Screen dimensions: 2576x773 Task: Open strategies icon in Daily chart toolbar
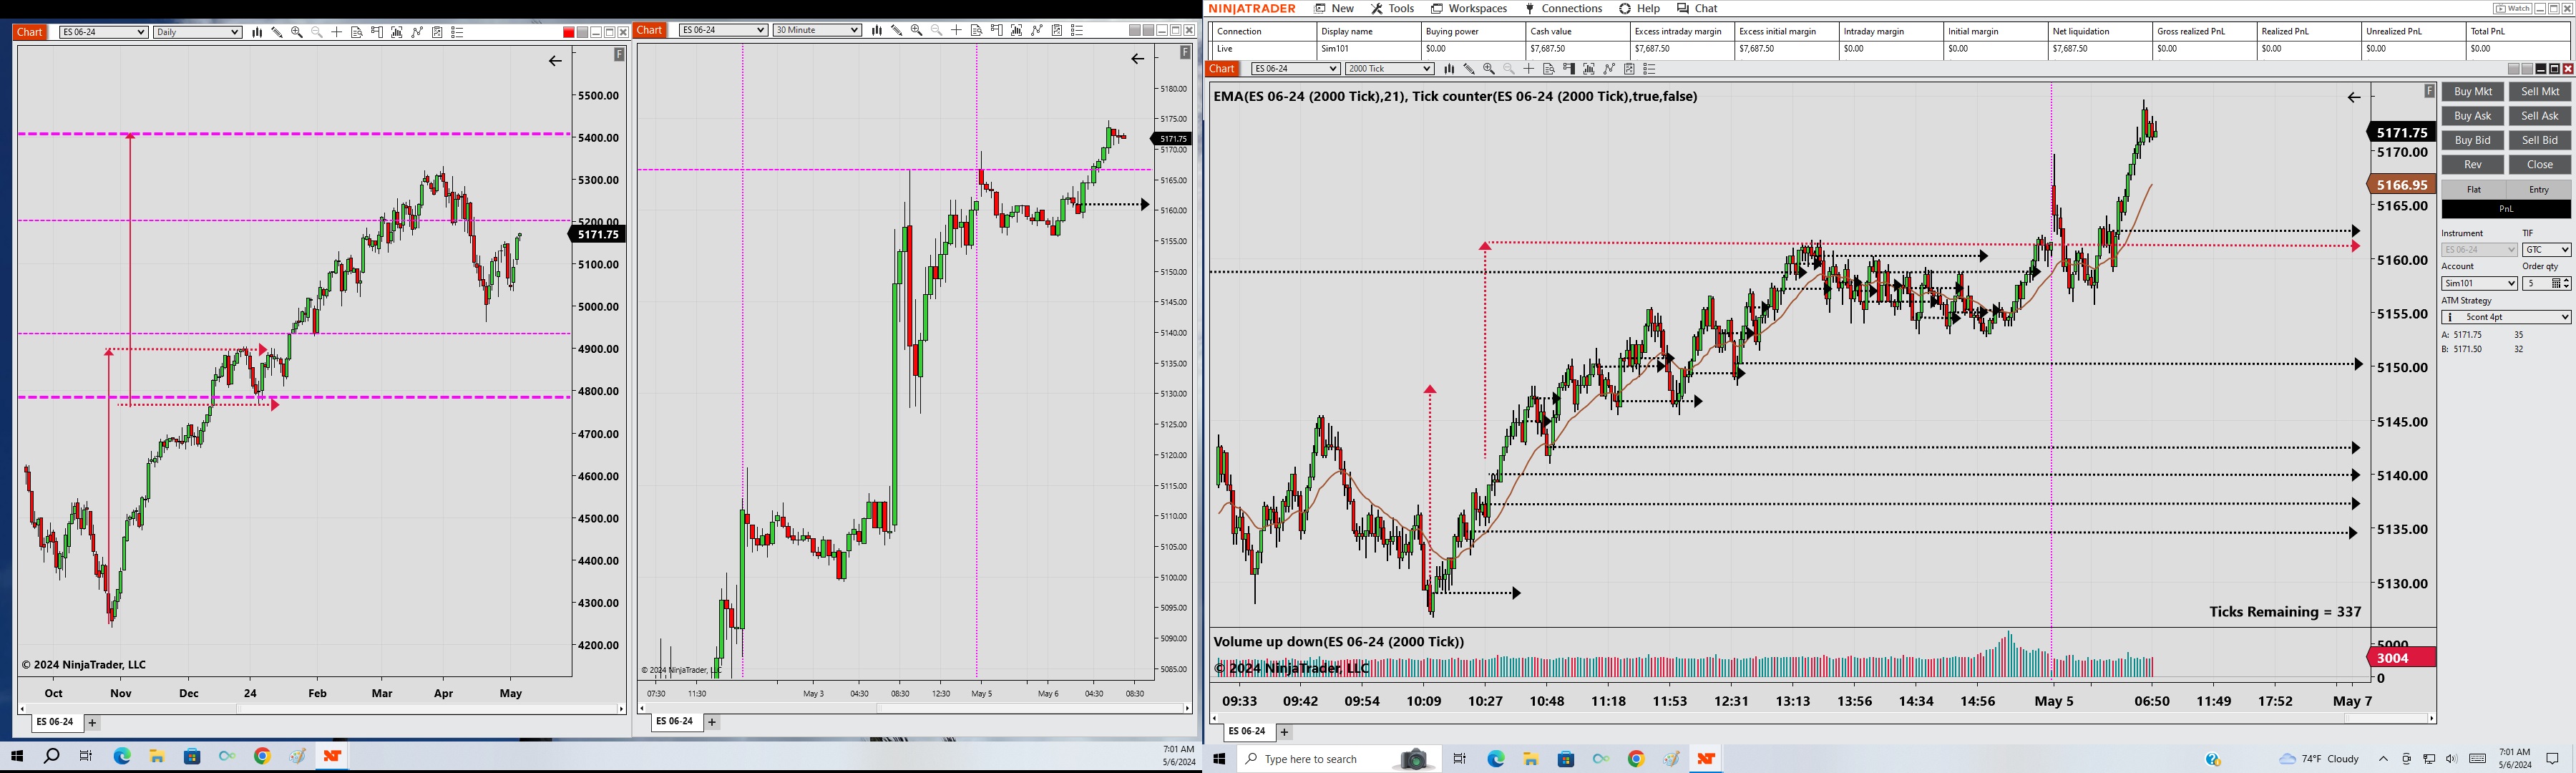[437, 32]
